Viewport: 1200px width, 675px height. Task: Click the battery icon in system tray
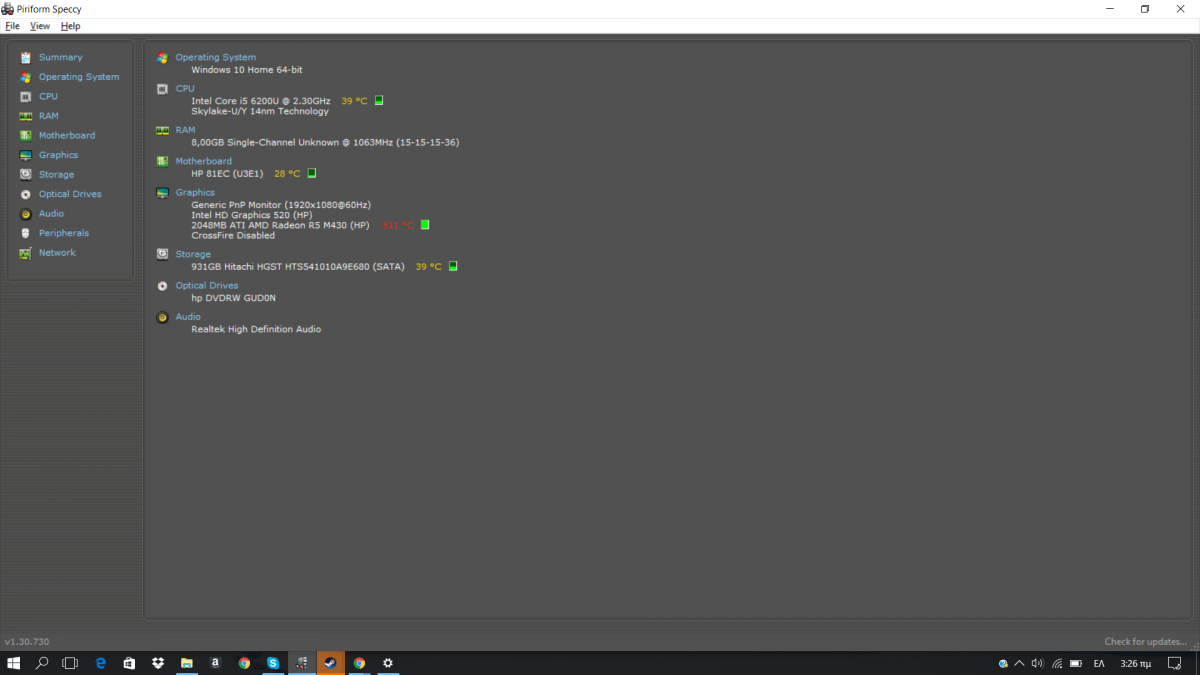coord(1076,663)
